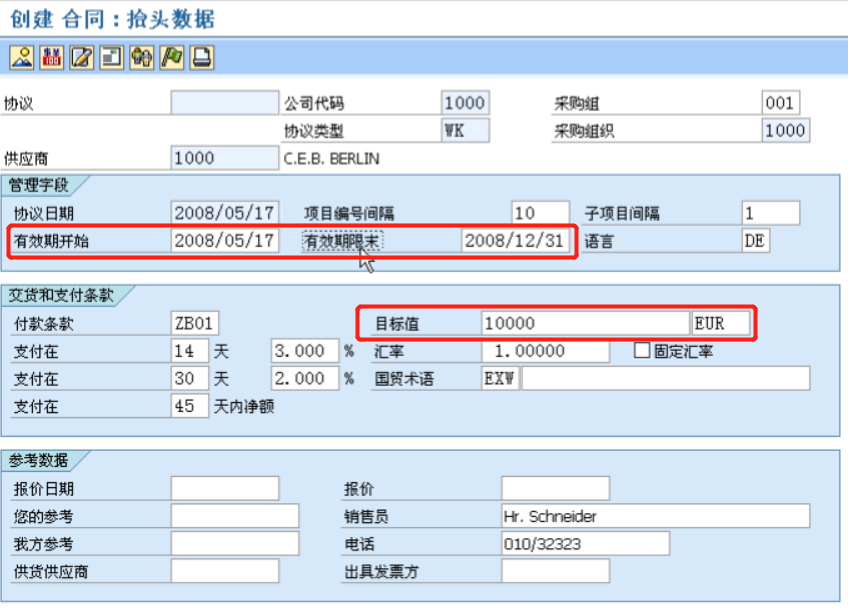848x611 pixels.
Task: Open the pricing conditions icon with 100 symbol
Action: pos(49,57)
